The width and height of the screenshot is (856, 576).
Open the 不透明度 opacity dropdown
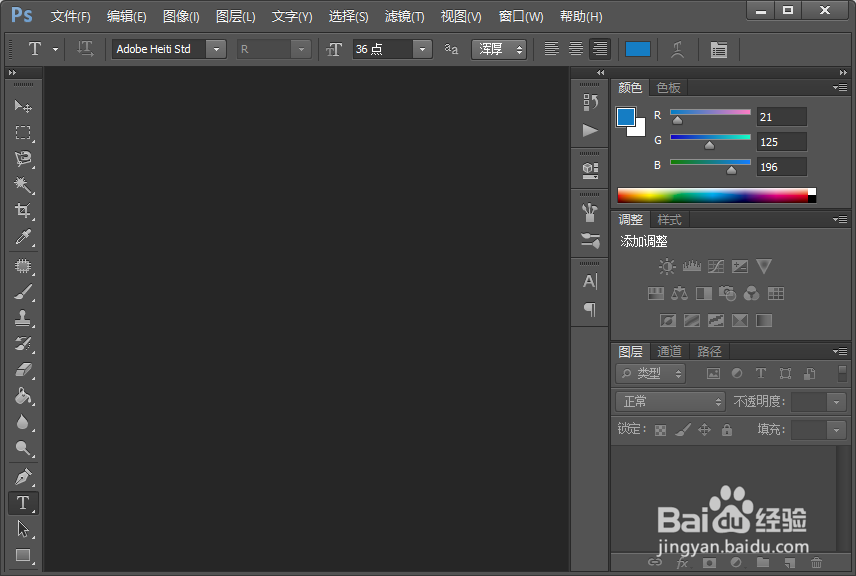pos(836,402)
